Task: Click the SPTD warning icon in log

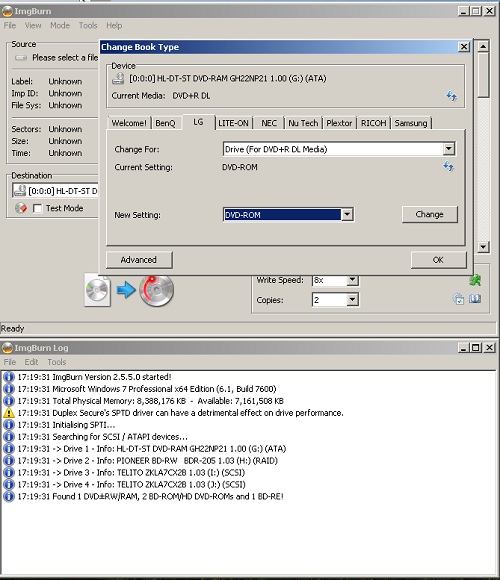Action: (x=9, y=413)
